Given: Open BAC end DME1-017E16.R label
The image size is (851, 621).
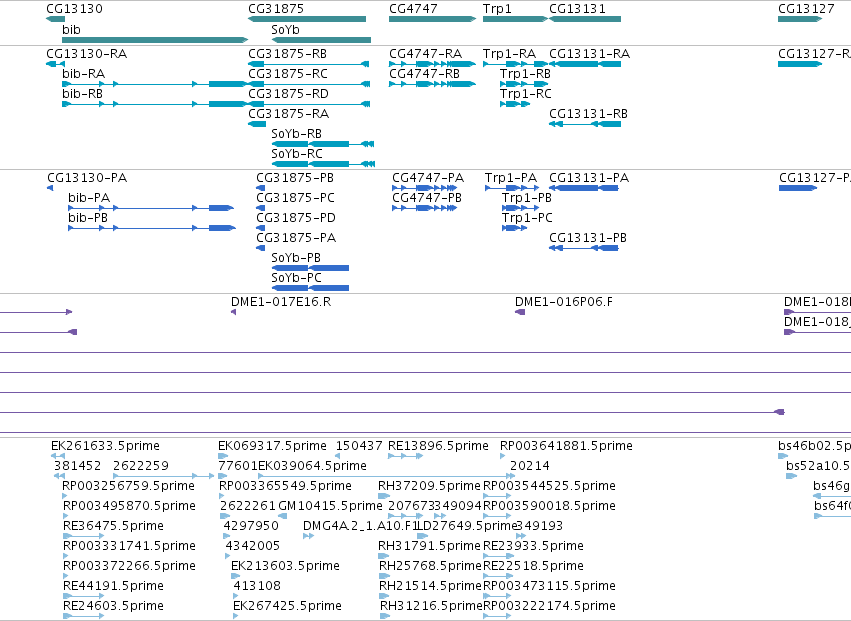Looking at the screenshot, I should click(281, 302).
